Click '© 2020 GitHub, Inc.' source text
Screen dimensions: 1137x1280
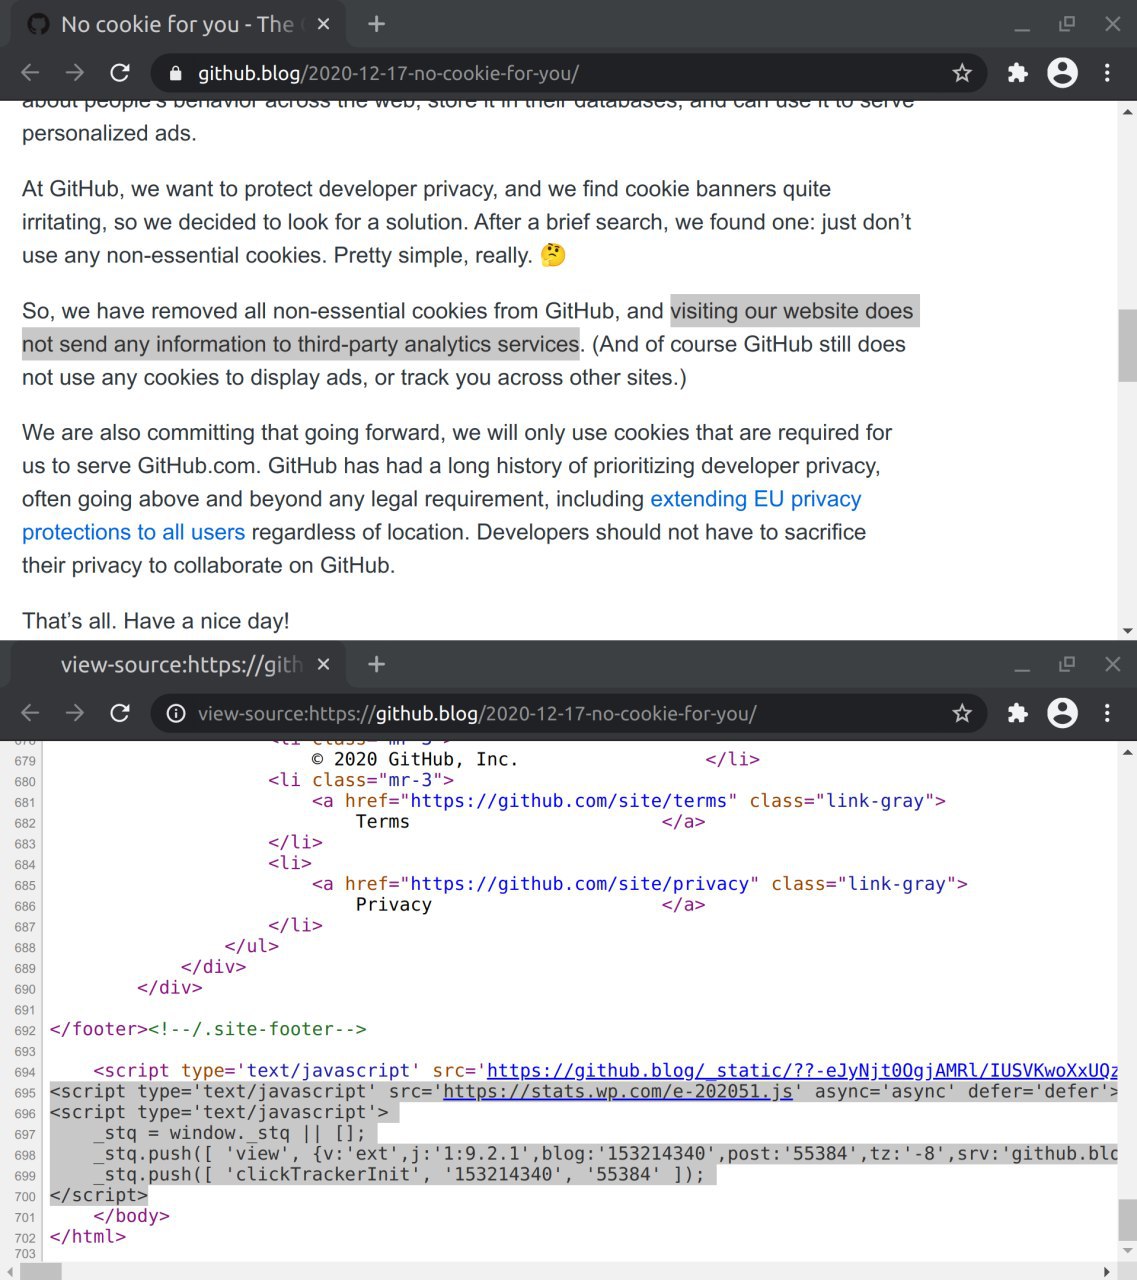pos(415,760)
